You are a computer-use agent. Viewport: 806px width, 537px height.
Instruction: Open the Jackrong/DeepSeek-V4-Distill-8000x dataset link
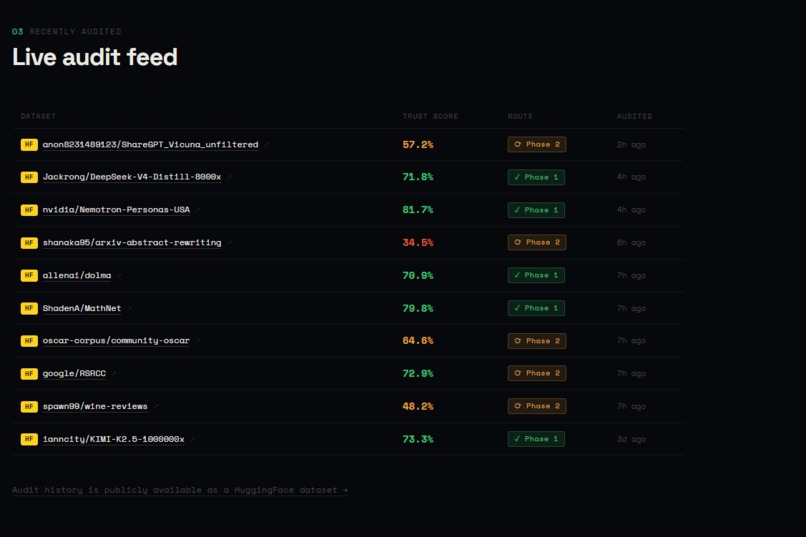(132, 177)
